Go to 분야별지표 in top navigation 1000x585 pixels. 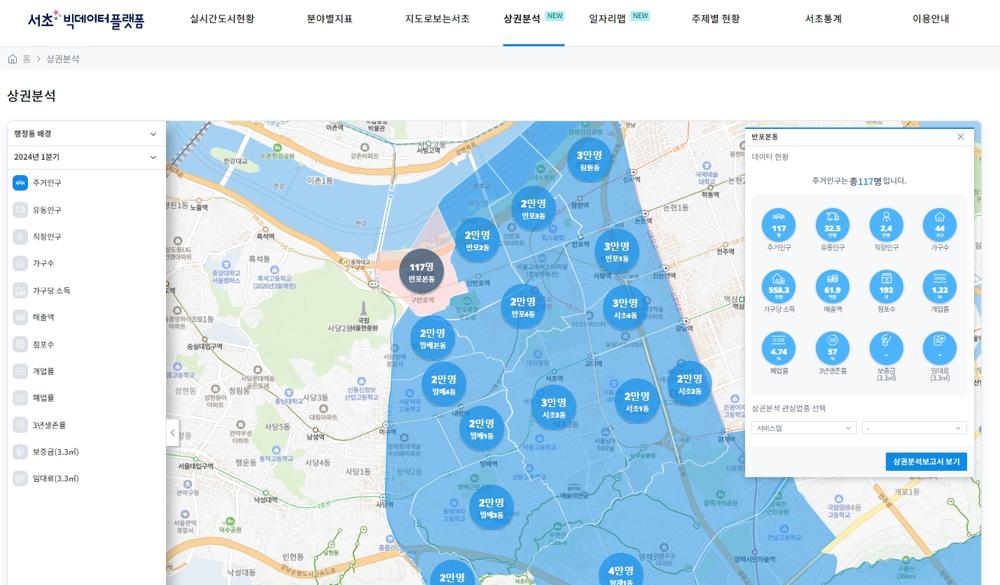(x=329, y=19)
